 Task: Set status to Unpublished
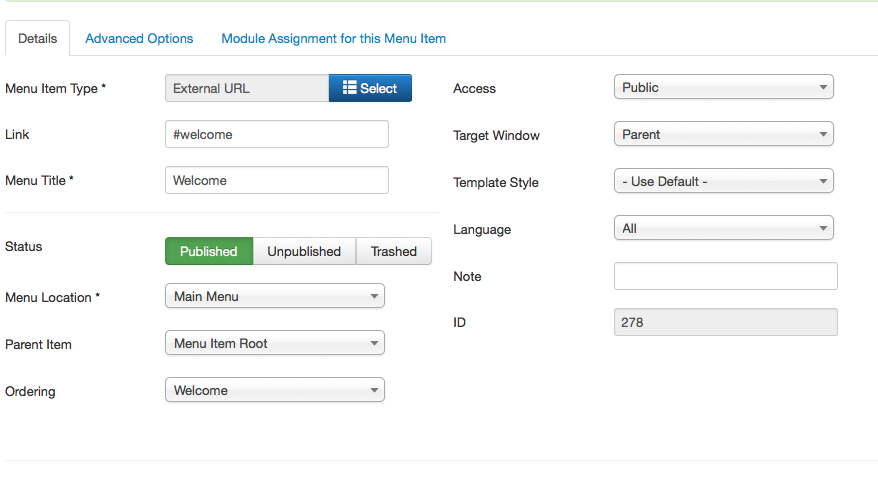point(304,251)
